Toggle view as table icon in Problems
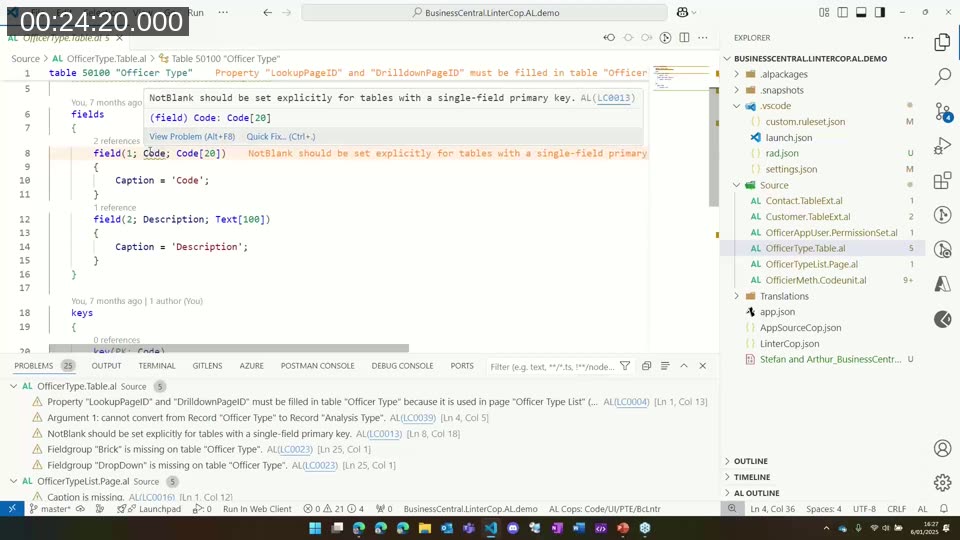 point(665,366)
